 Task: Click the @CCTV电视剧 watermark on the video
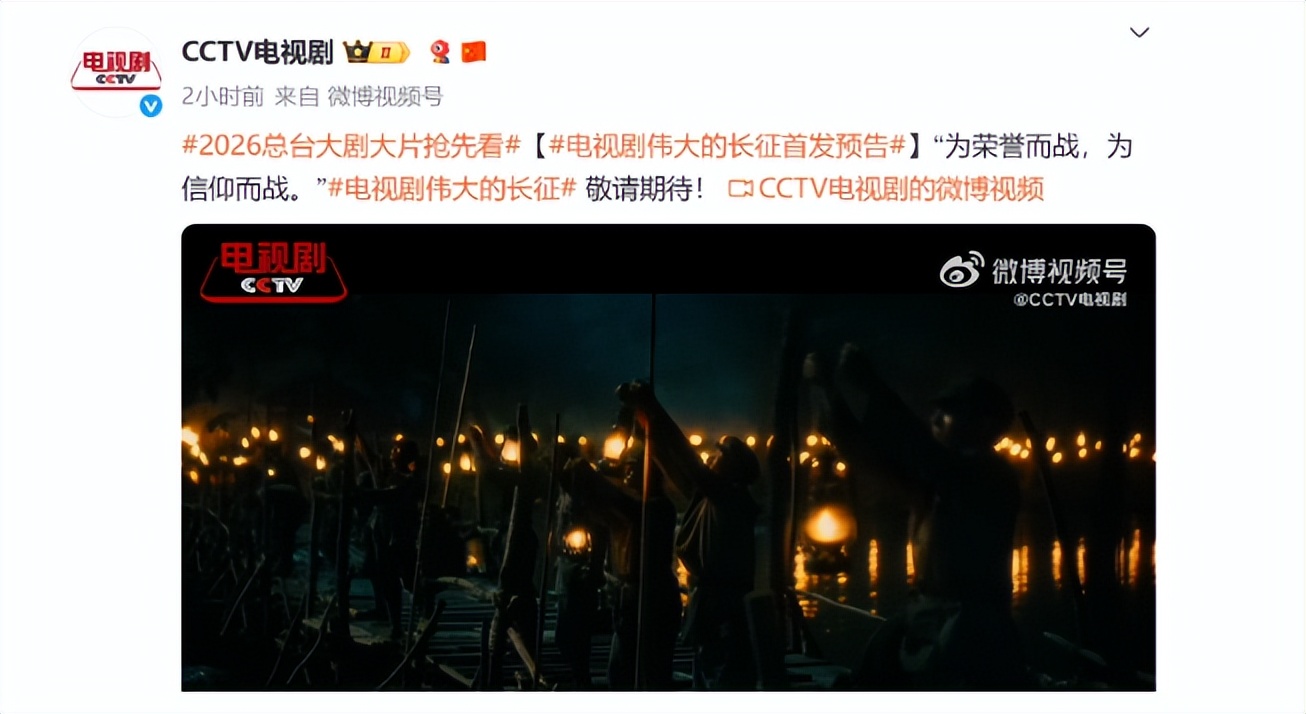coord(1070,299)
